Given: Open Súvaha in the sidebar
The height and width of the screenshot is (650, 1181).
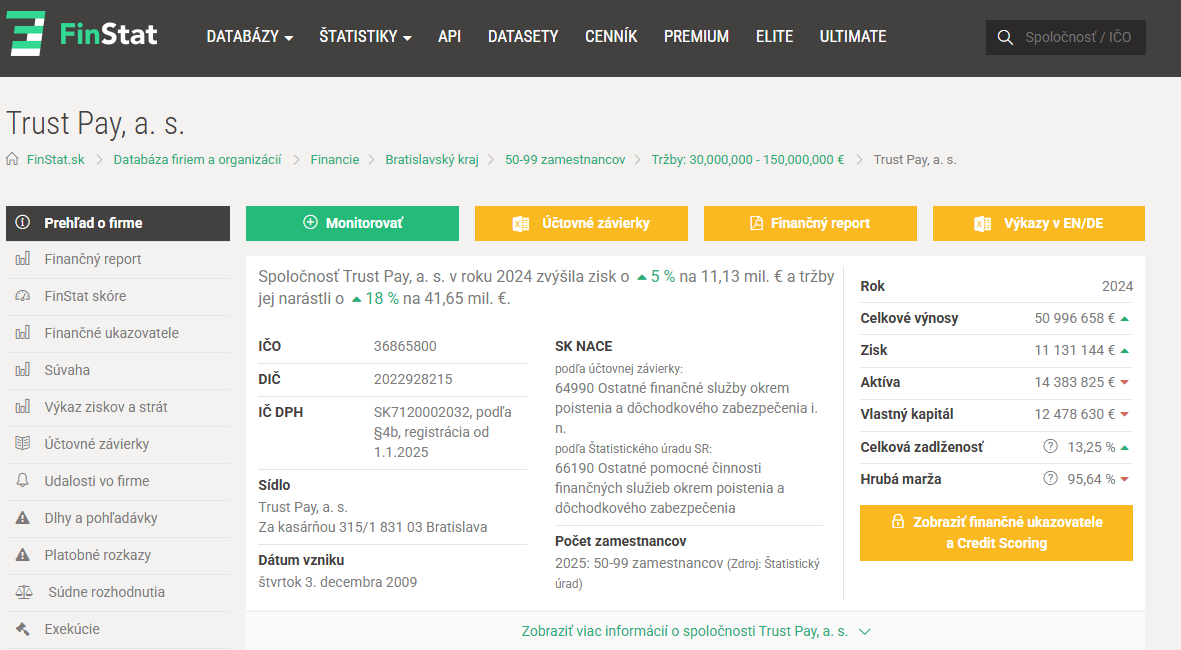Looking at the screenshot, I should tap(117, 370).
